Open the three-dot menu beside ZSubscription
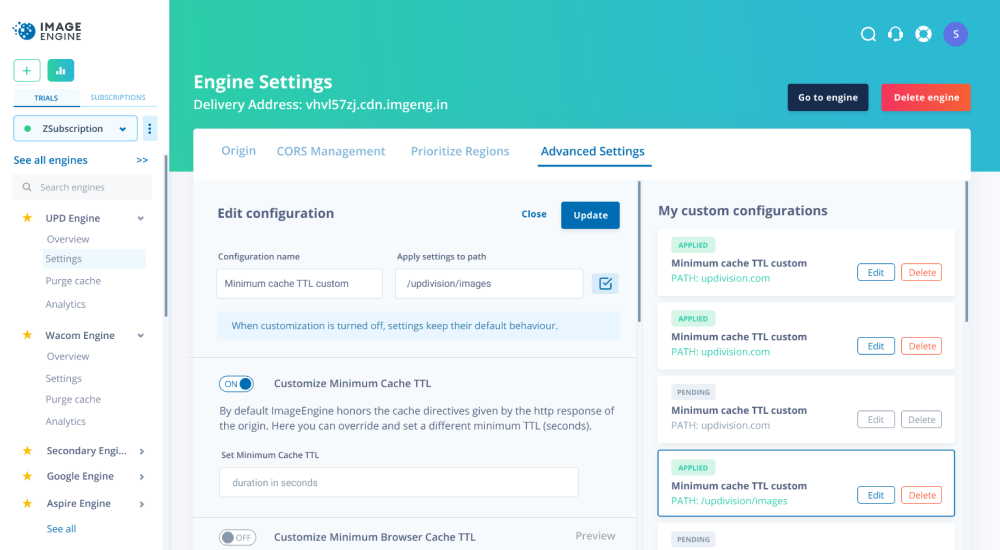This screenshot has height=550, width=1000. click(x=150, y=128)
